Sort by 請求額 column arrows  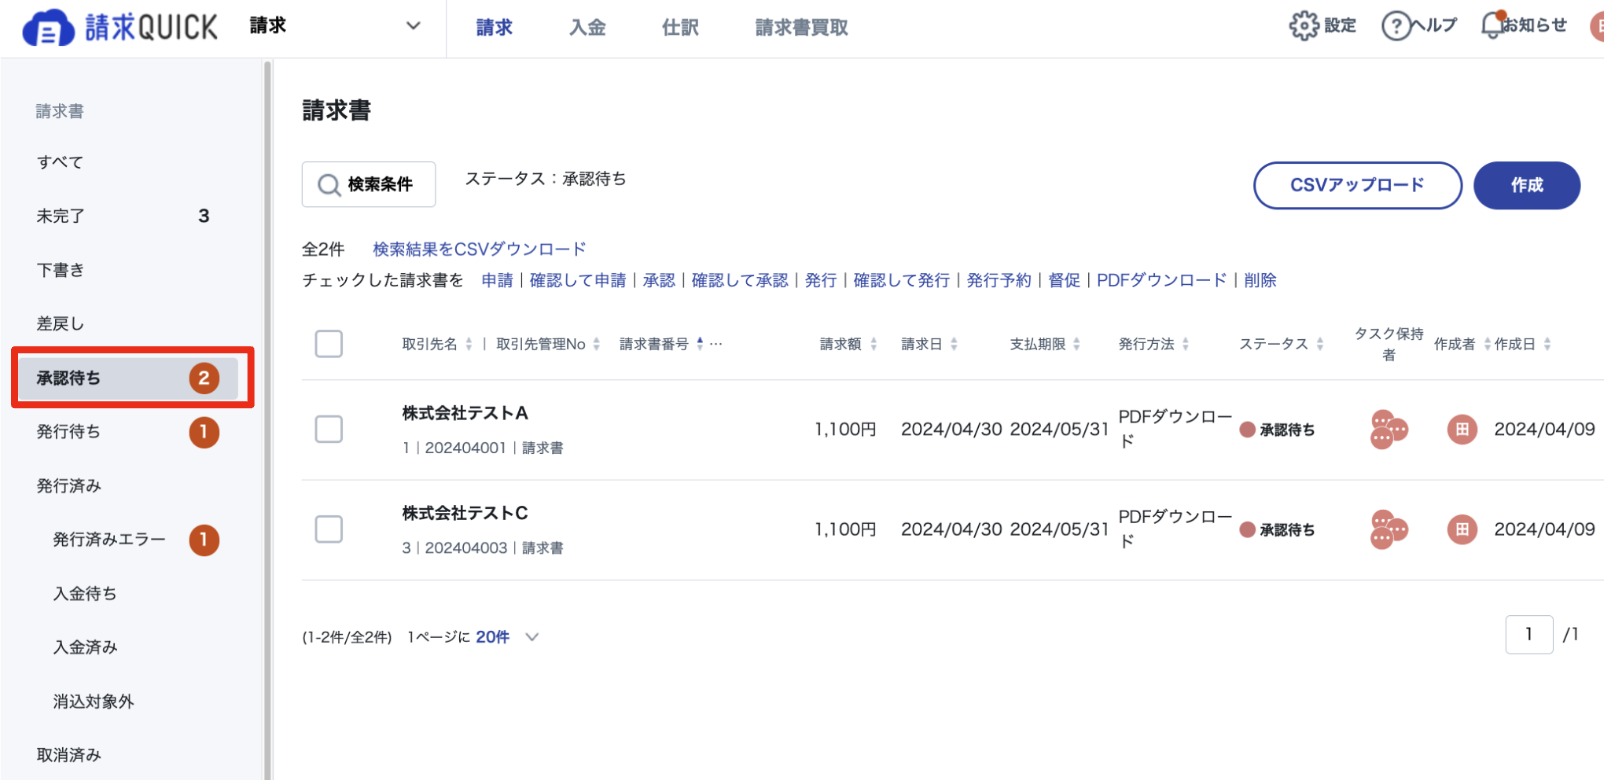coord(873,344)
